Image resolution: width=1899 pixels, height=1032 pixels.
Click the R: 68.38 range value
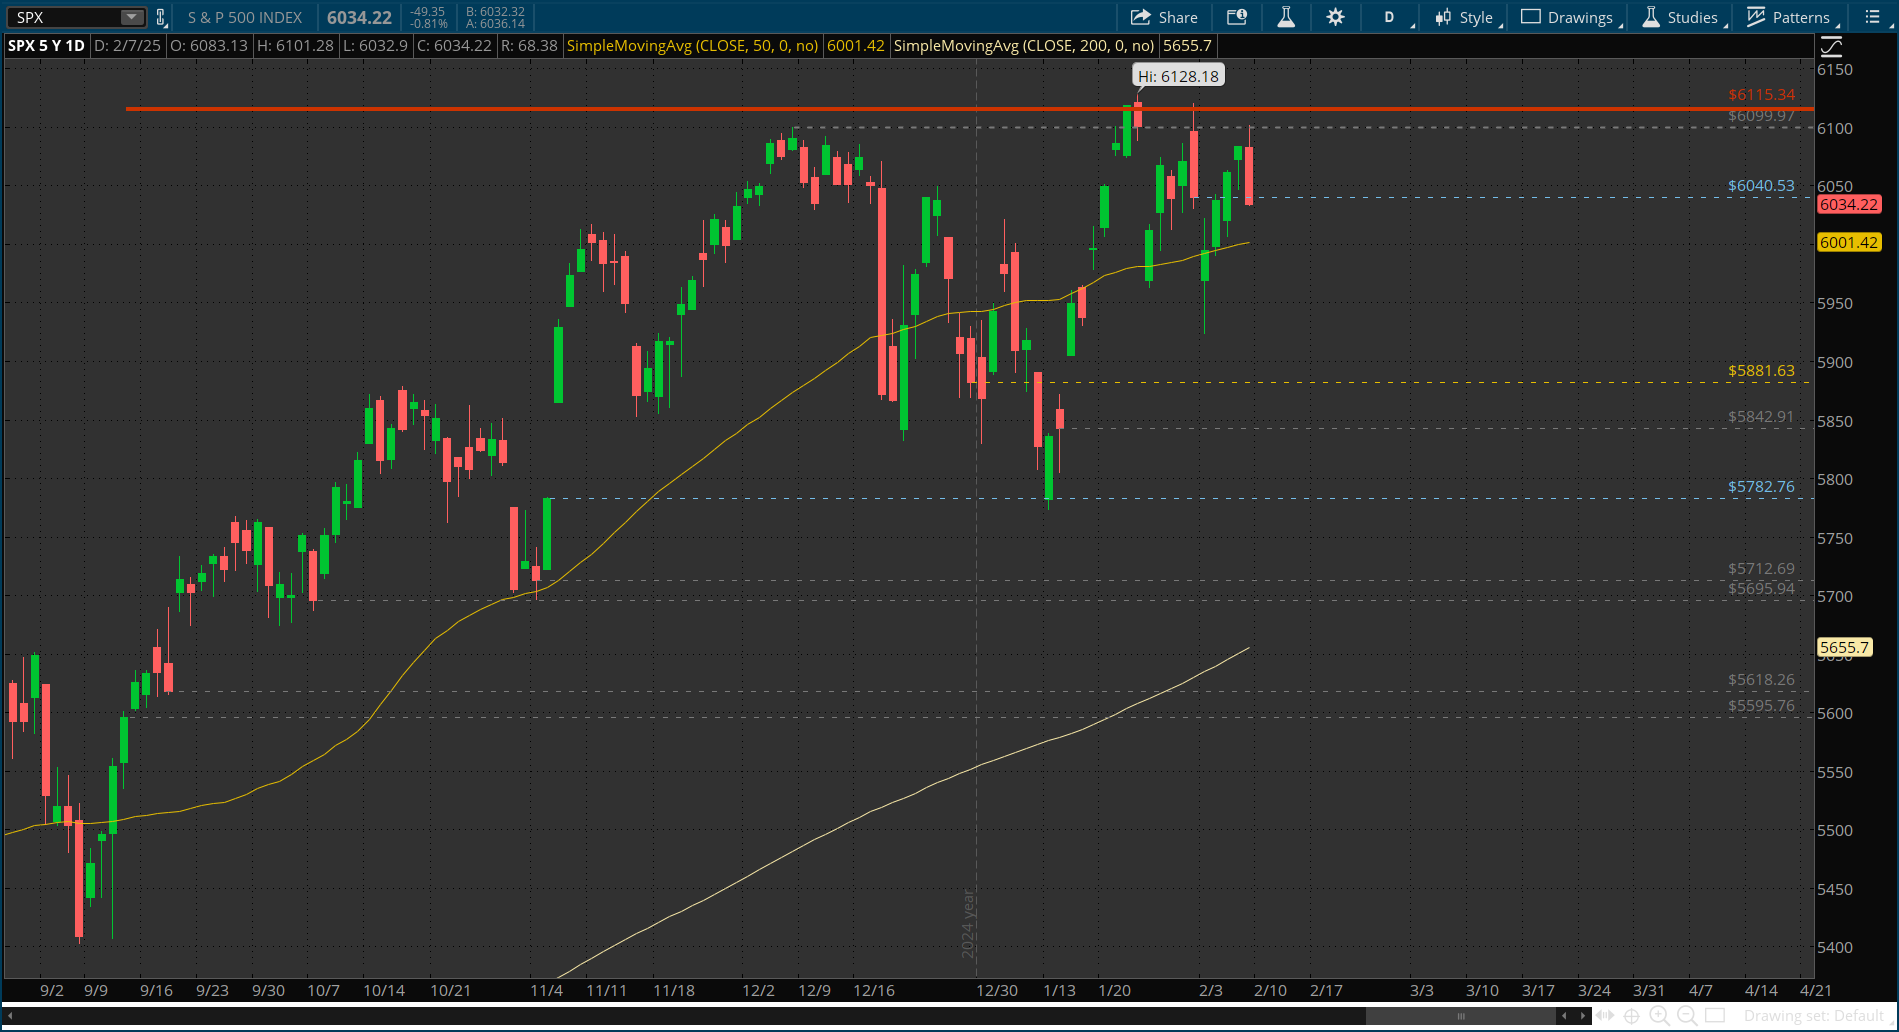529,45
